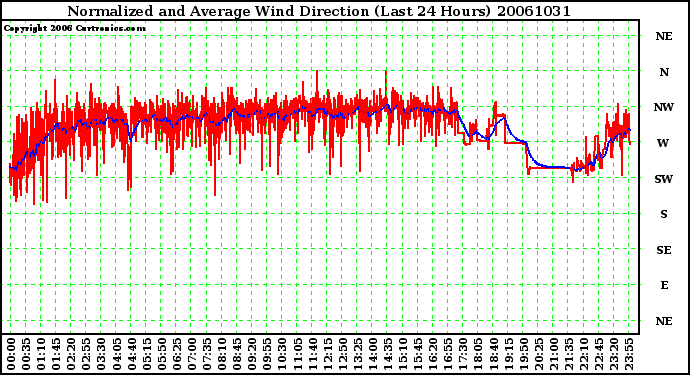
Task: Click the 01:45 time axis label
Action: click(56, 354)
